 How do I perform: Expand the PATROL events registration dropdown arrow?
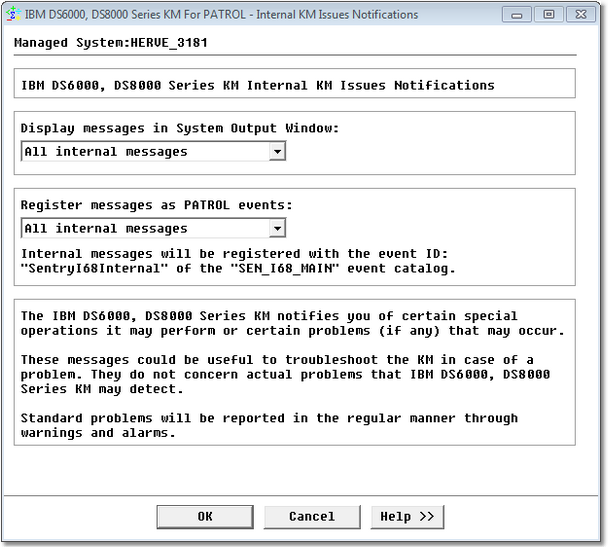pyautogui.click(x=277, y=229)
